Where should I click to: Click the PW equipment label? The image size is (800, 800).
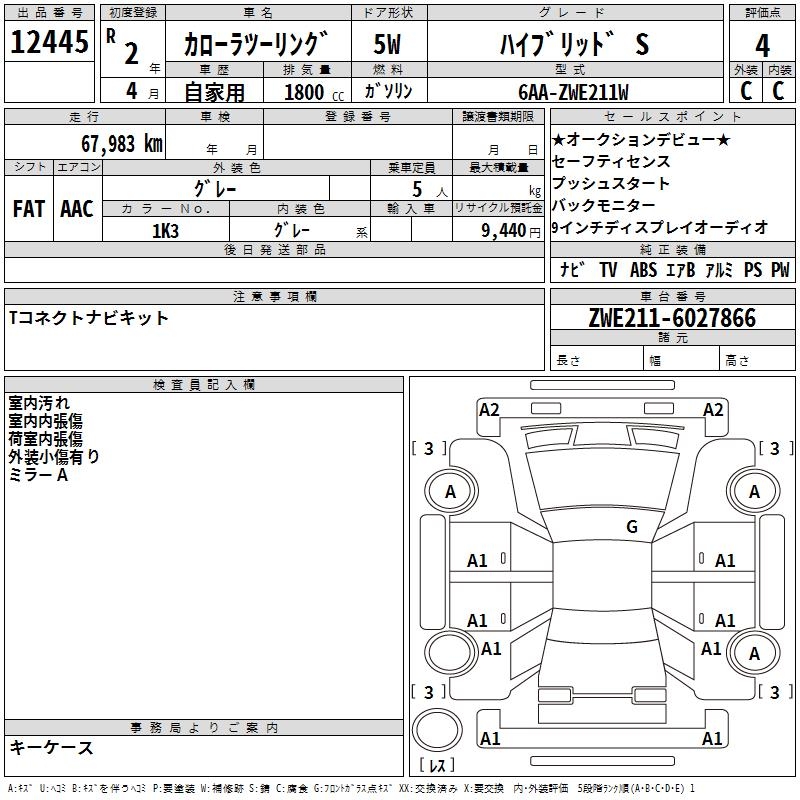(x=780, y=269)
